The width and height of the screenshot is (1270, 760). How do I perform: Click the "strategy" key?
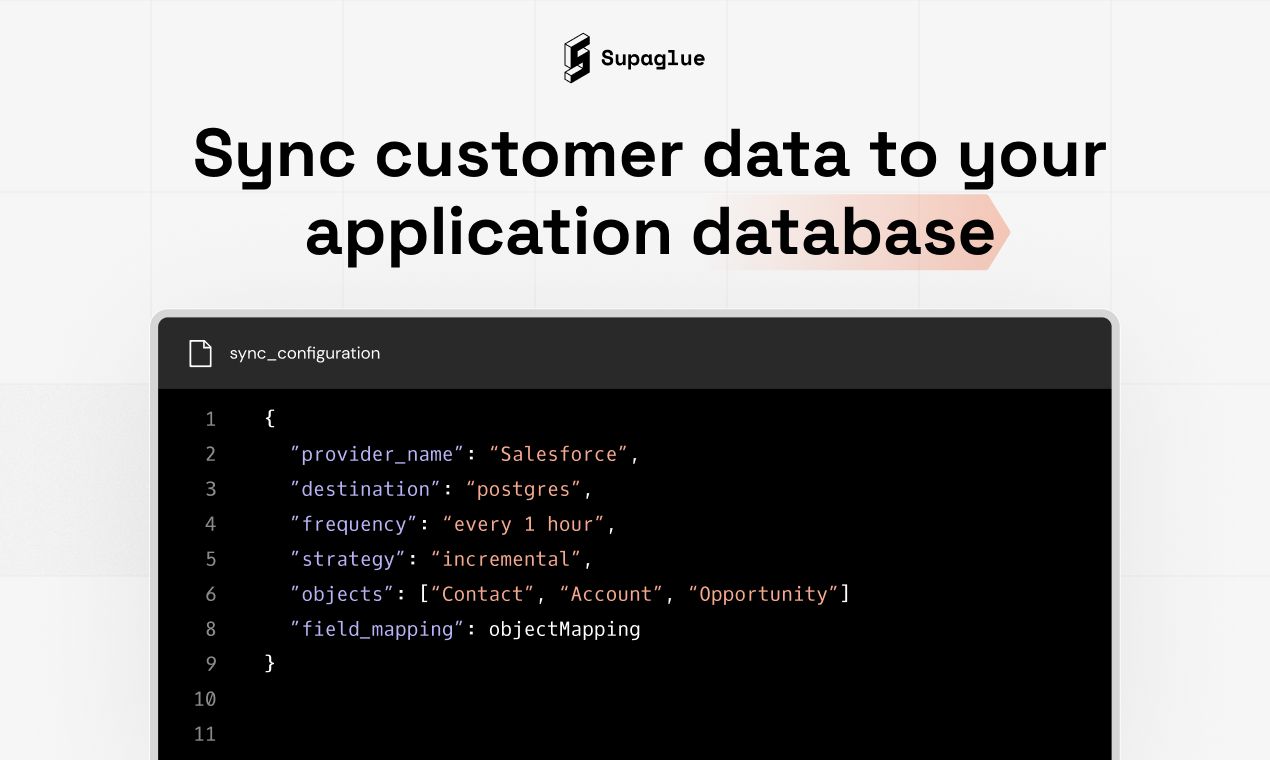(x=348, y=559)
